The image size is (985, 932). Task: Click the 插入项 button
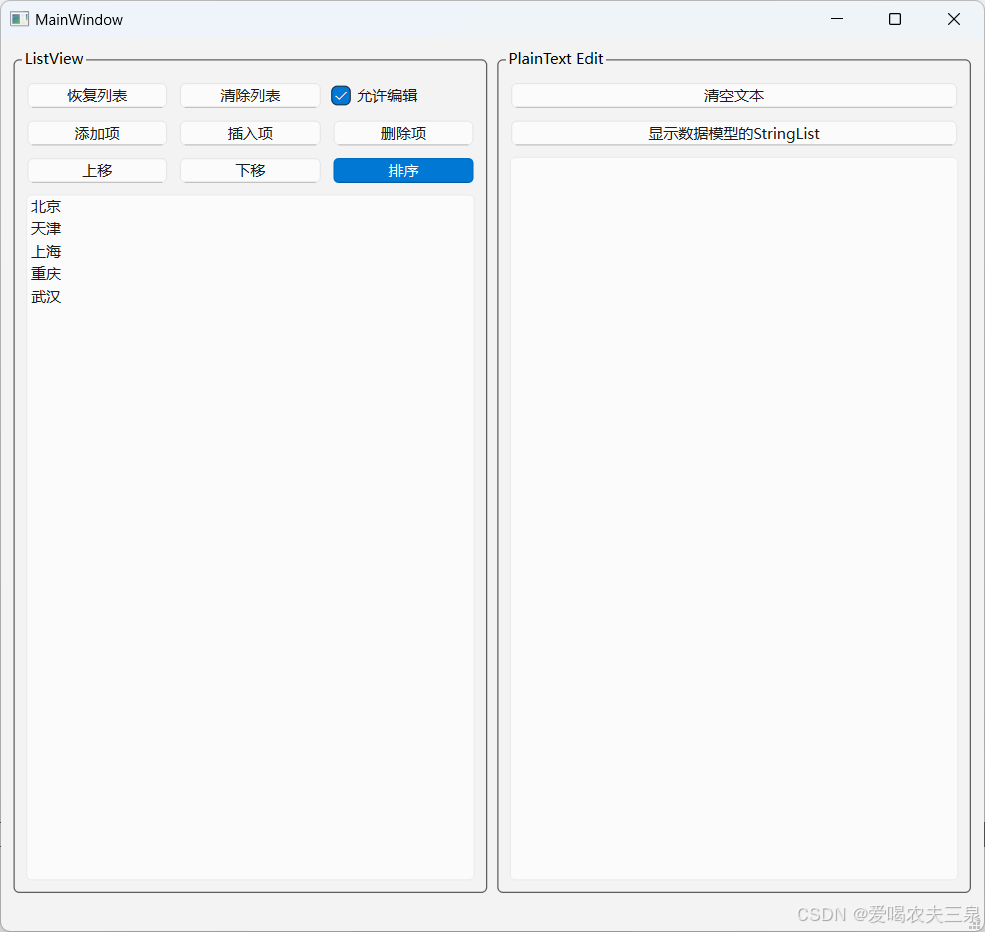(x=250, y=133)
